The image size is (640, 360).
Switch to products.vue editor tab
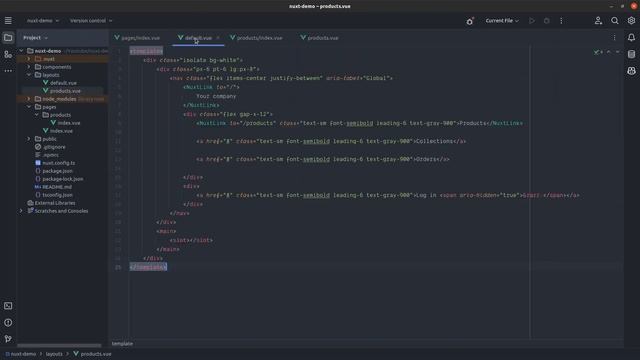pyautogui.click(x=320, y=38)
